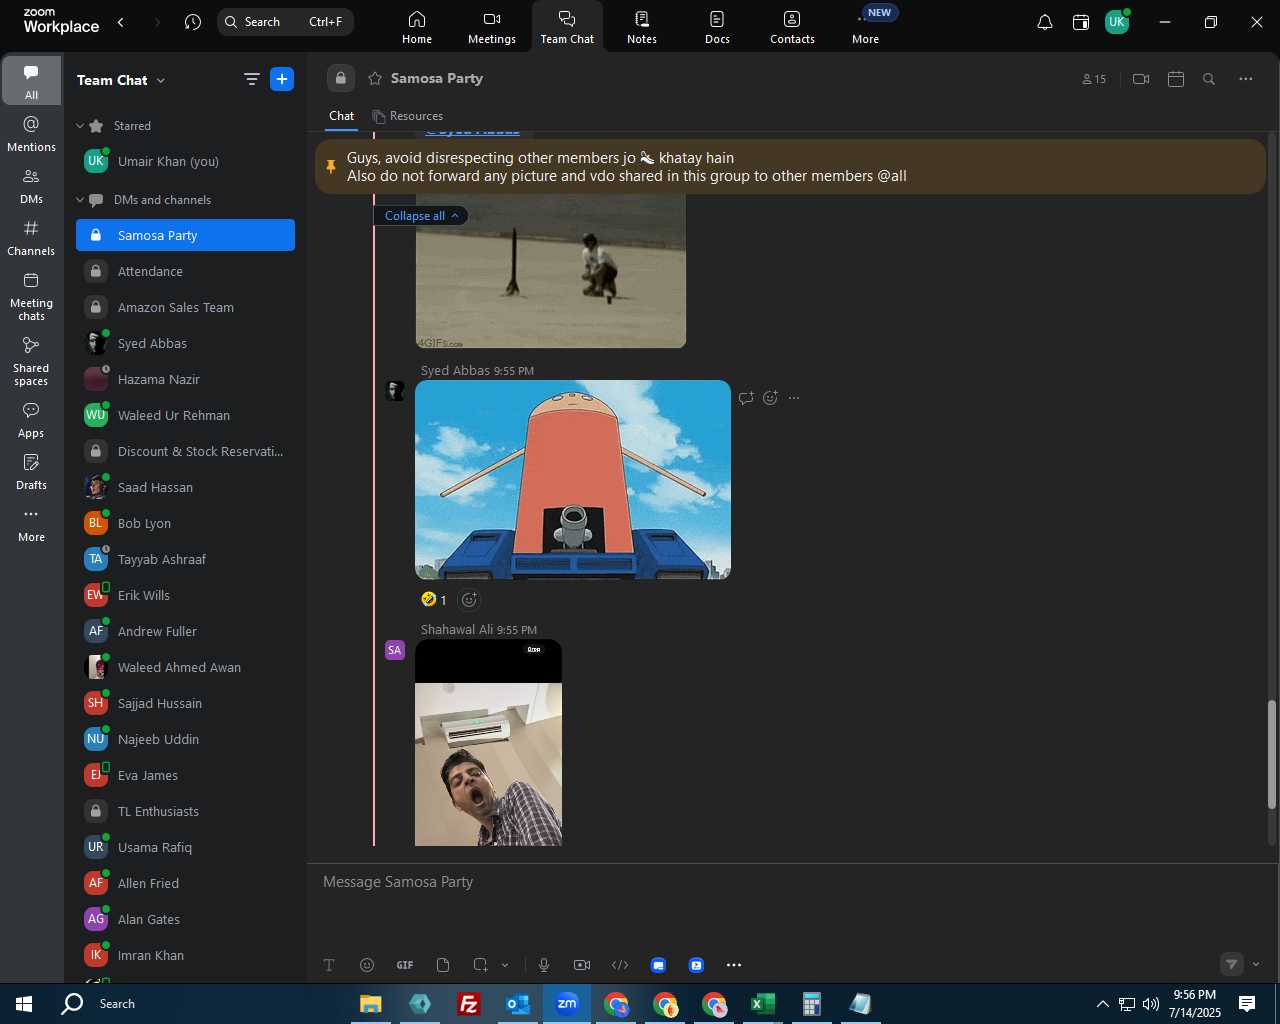
Task: Open more composer options ellipsis
Action: [x=734, y=965]
